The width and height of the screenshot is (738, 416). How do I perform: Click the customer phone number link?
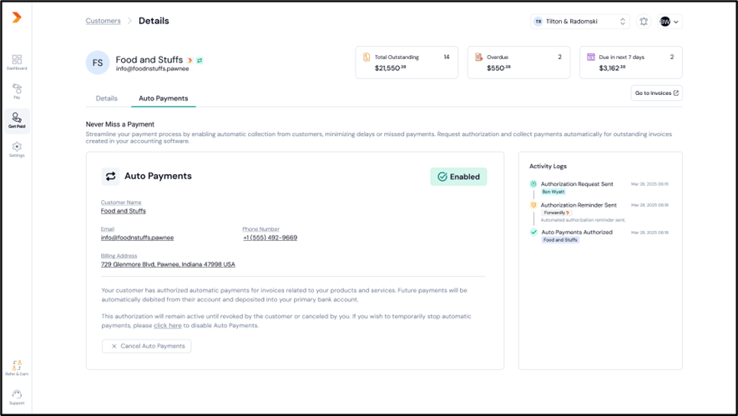click(270, 238)
